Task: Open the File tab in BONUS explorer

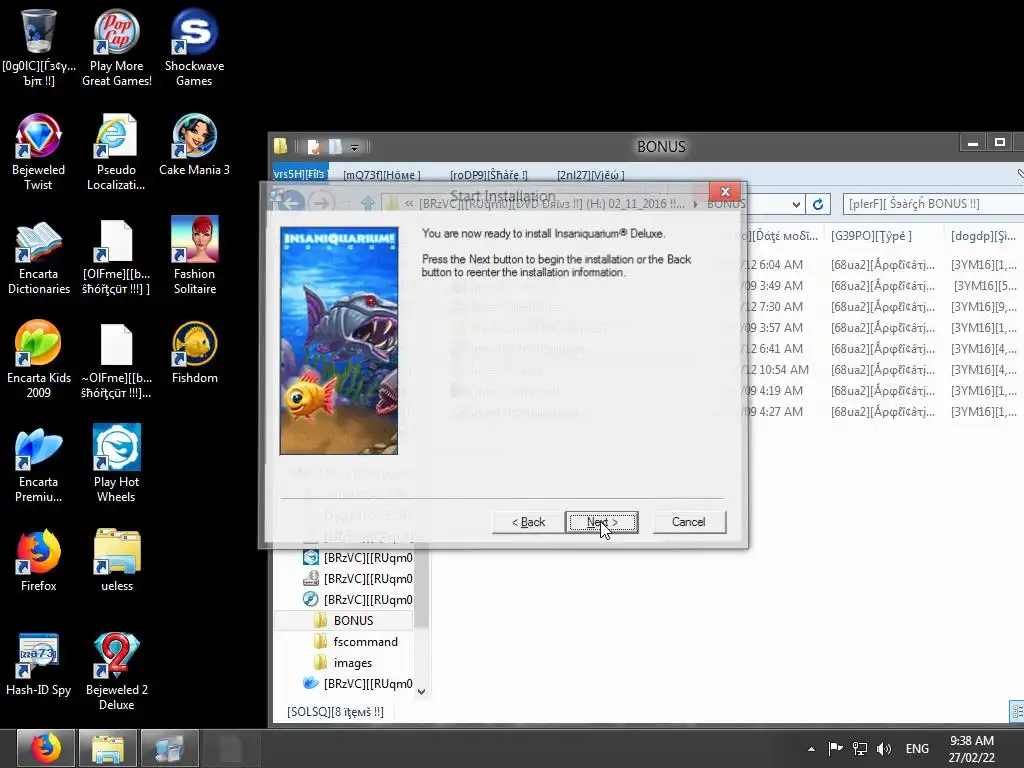Action: pyautogui.click(x=299, y=174)
